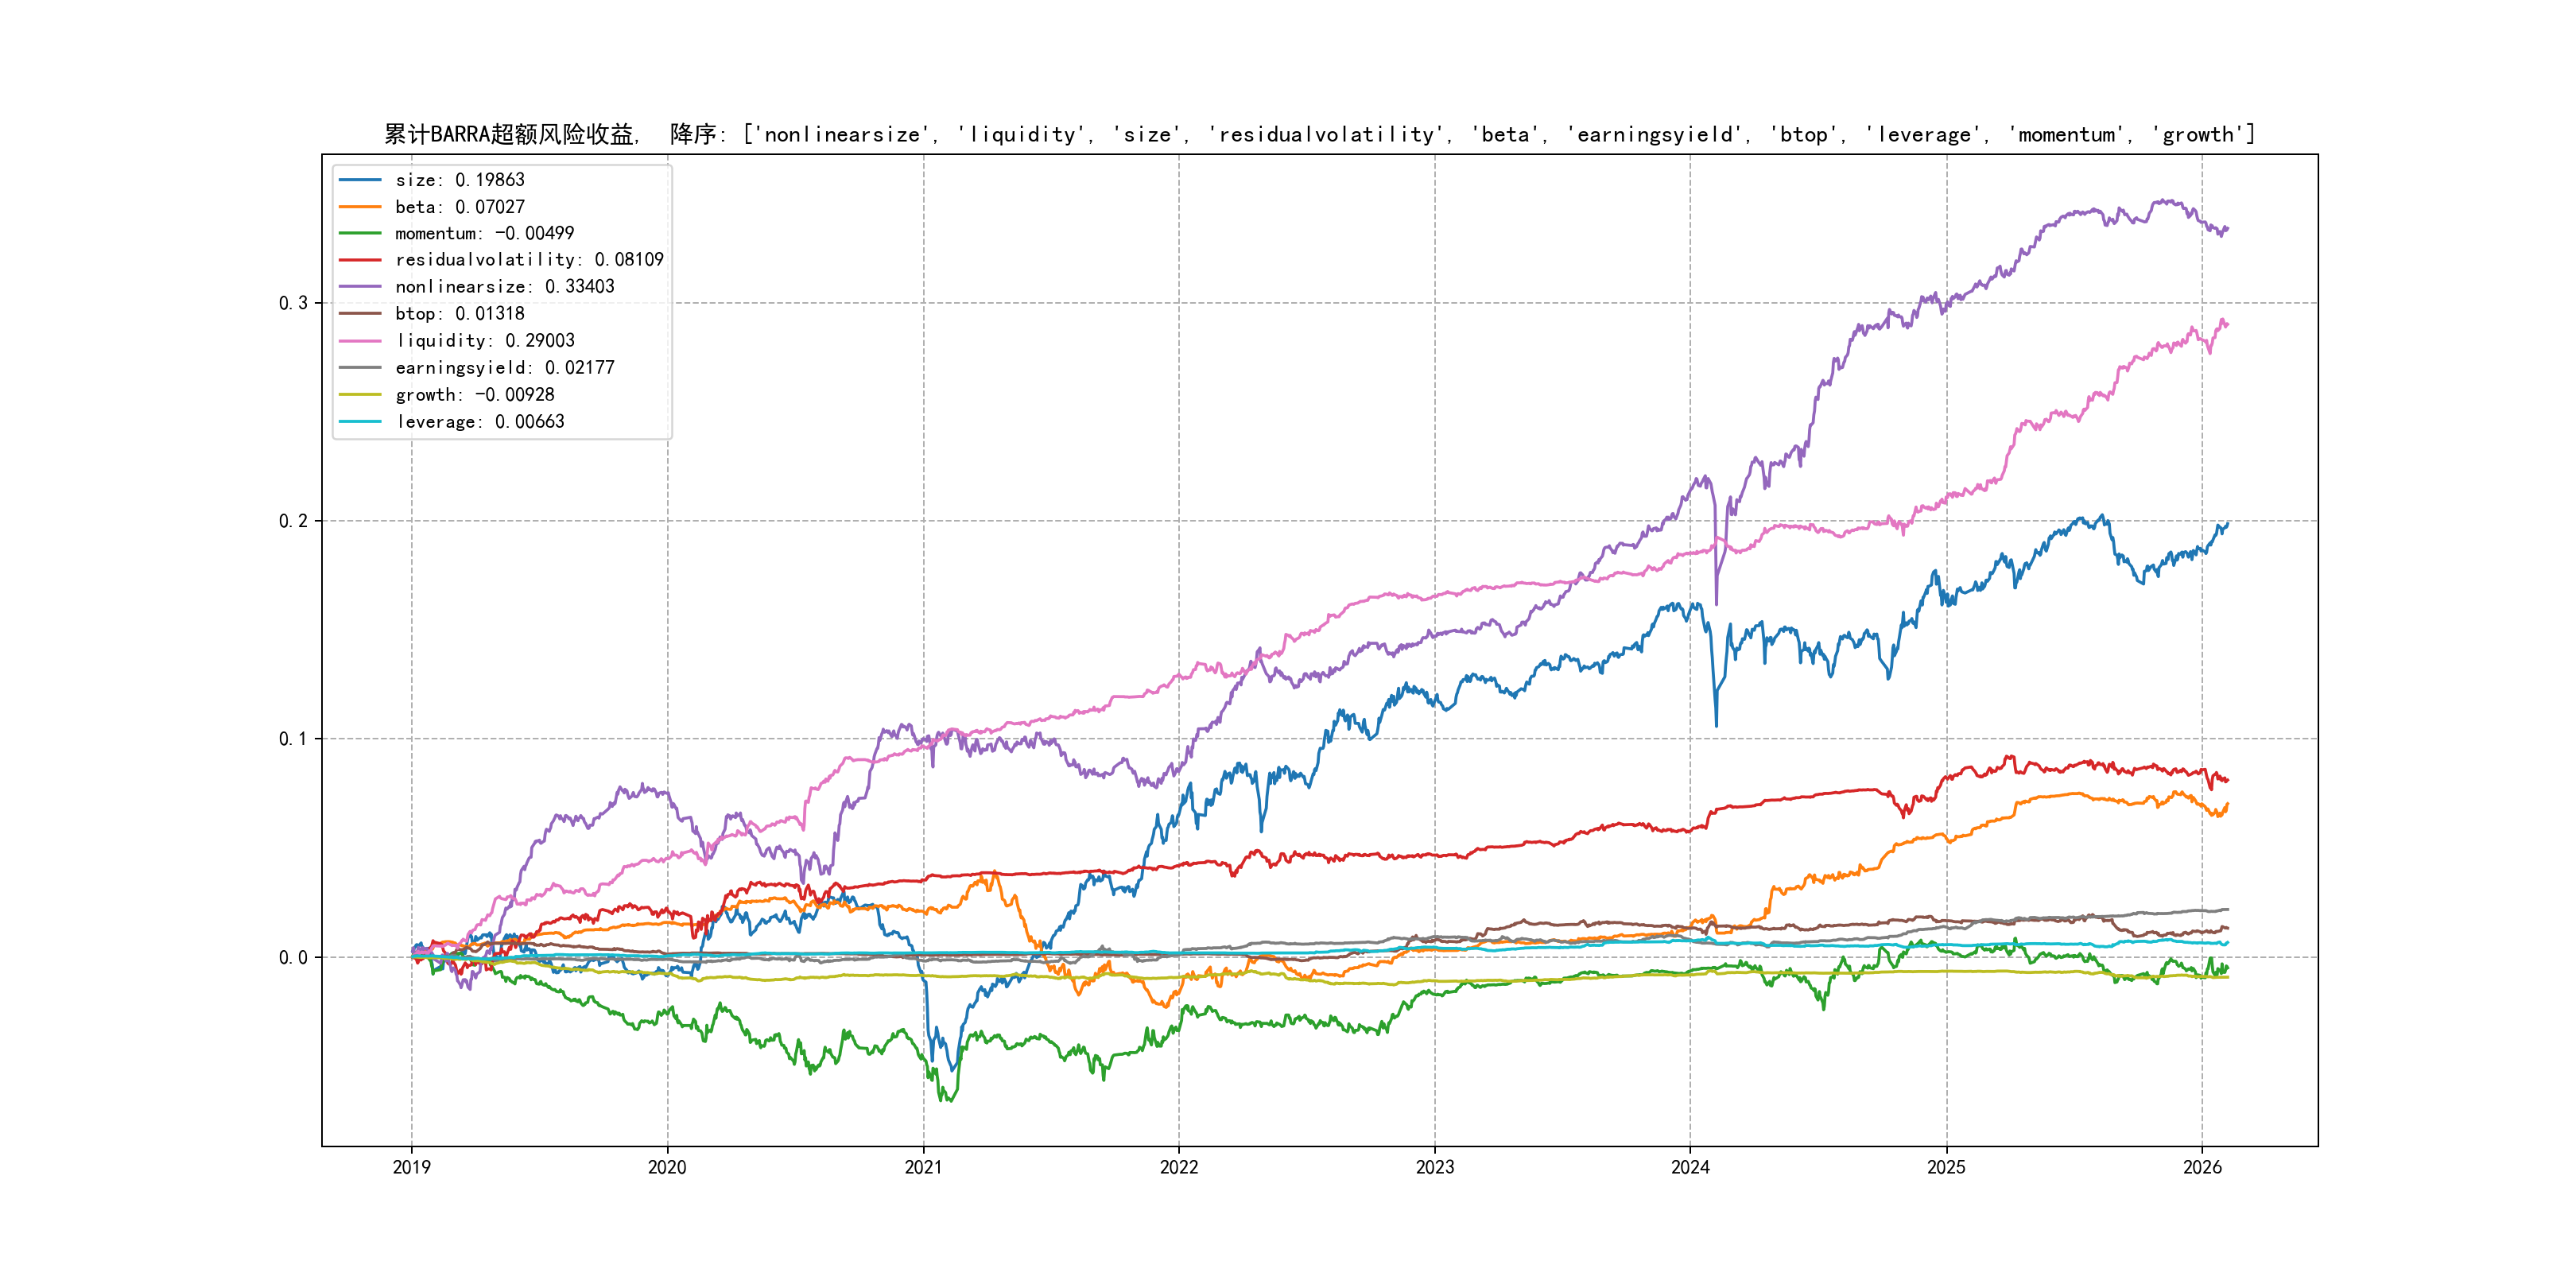Image resolution: width=2576 pixels, height=1288 pixels.
Task: Click the 0.2 y-axis tick label
Action: pos(293,521)
